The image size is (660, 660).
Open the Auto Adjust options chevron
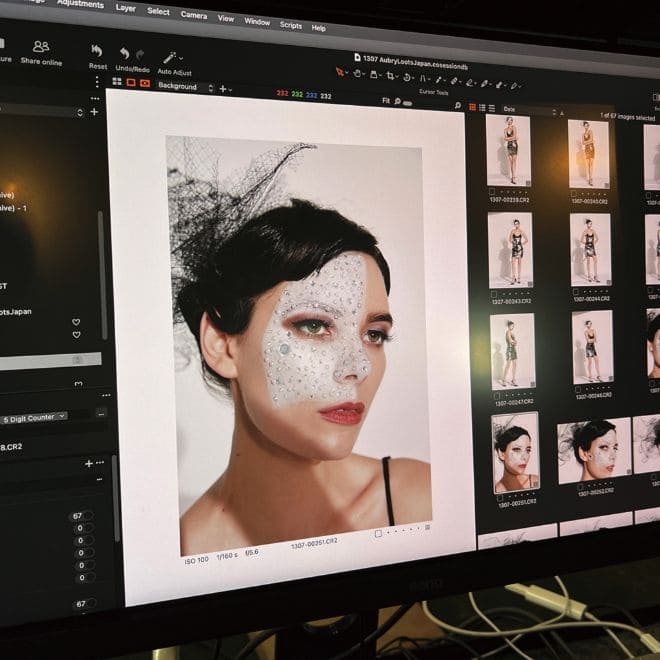click(x=181, y=59)
